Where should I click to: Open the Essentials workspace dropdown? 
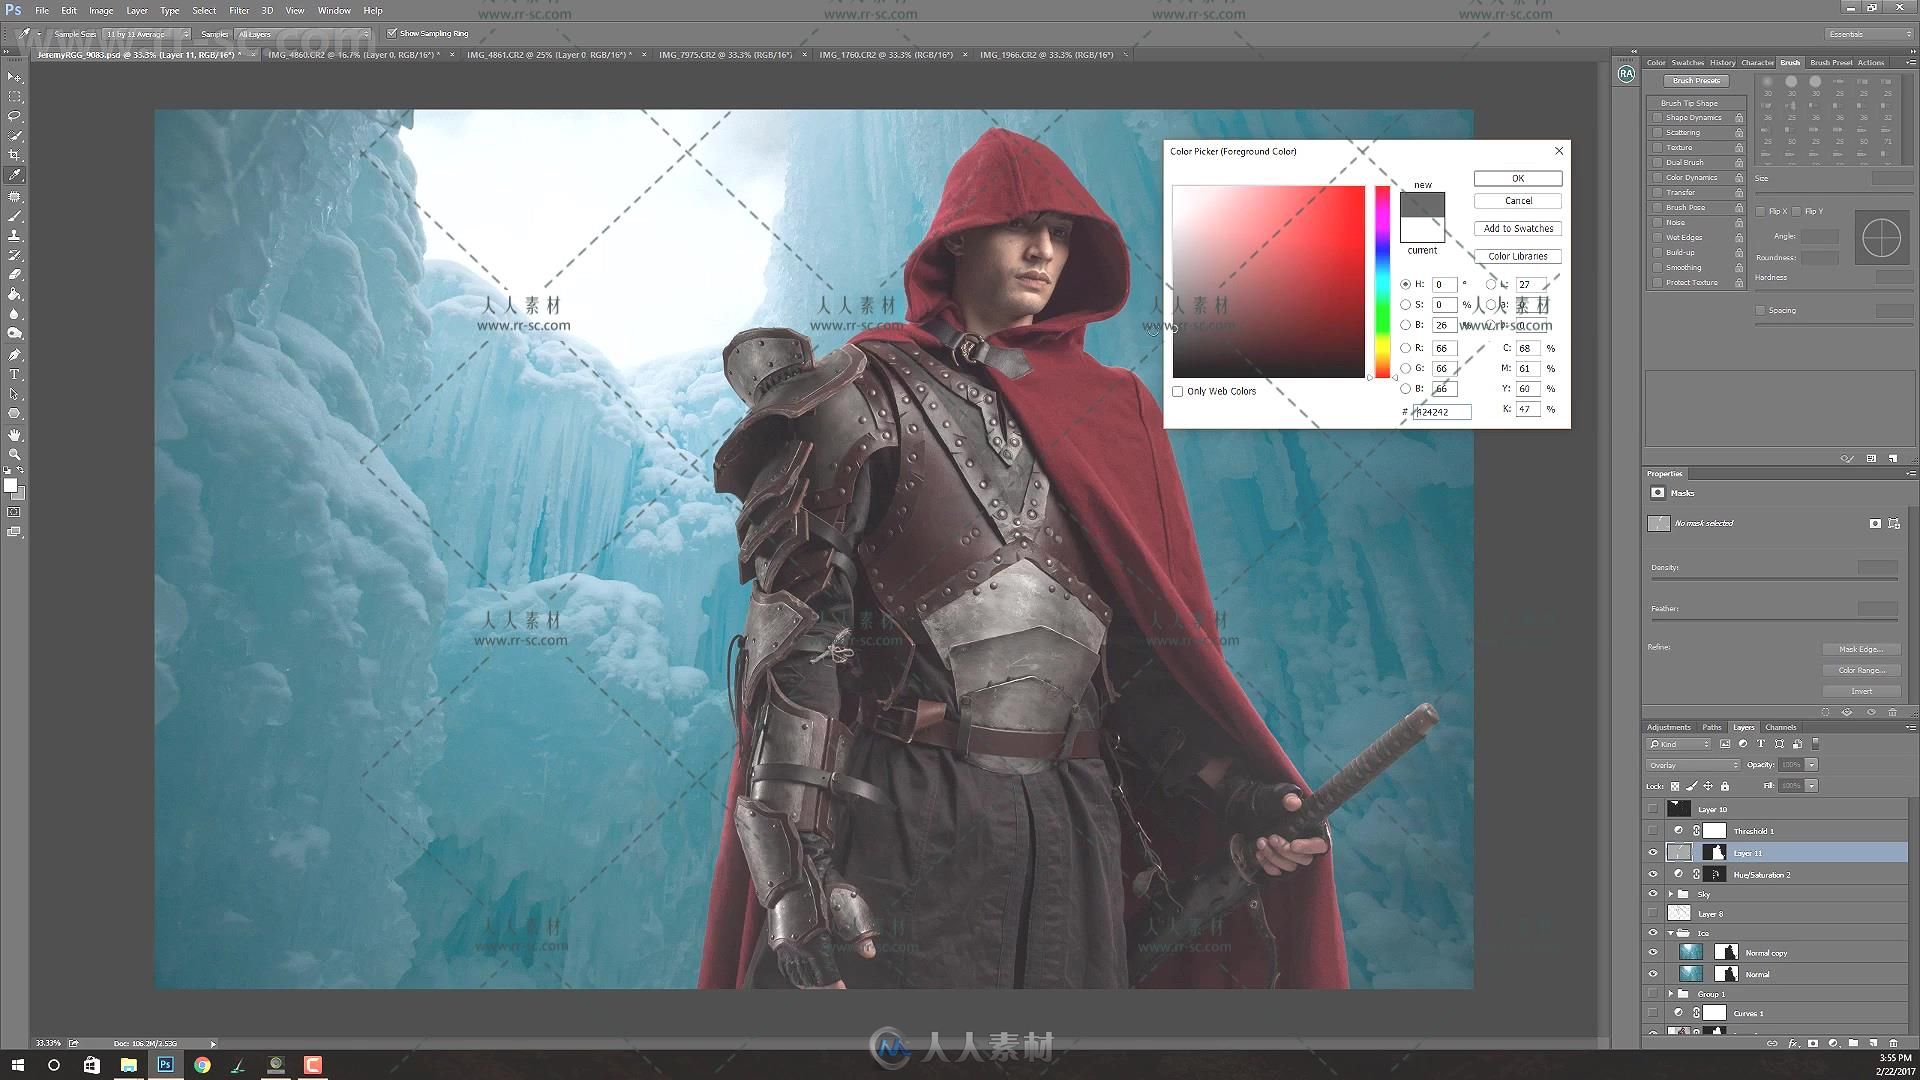pyautogui.click(x=1868, y=34)
